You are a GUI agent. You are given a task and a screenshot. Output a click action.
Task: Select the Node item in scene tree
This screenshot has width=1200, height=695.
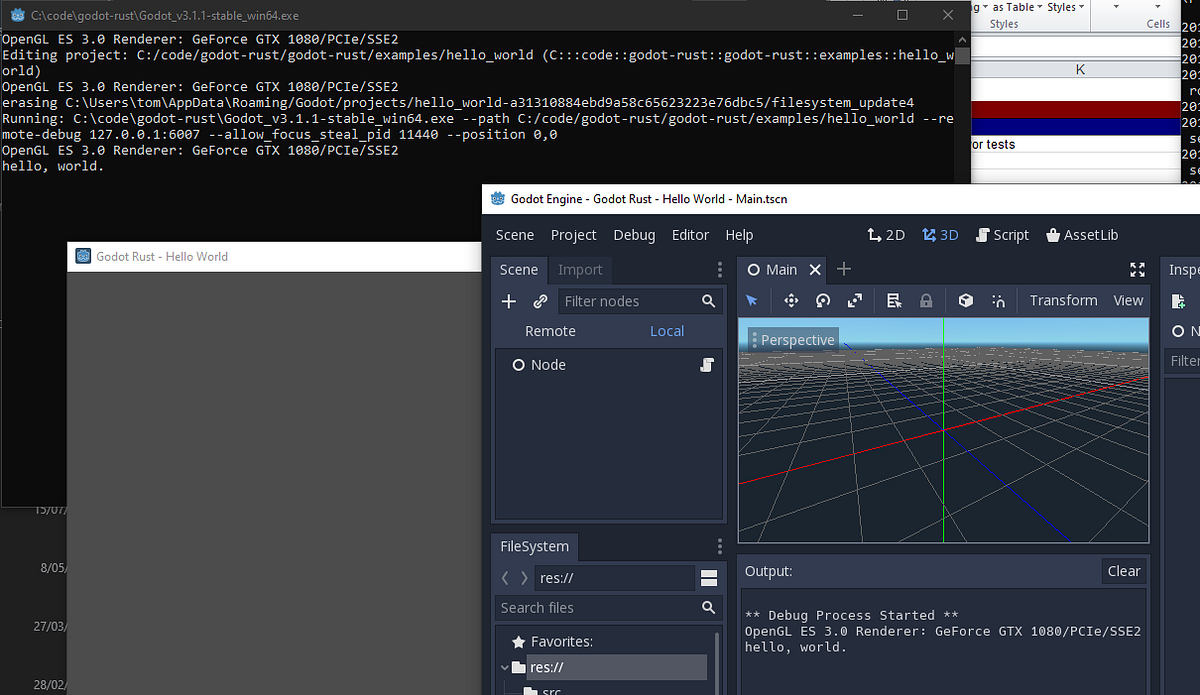pos(548,365)
